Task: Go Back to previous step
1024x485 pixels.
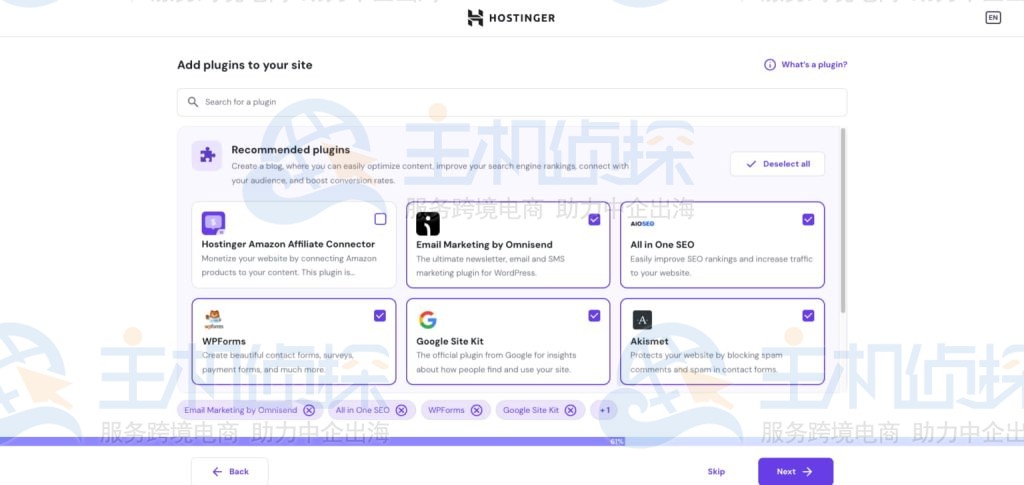Action: click(230, 471)
